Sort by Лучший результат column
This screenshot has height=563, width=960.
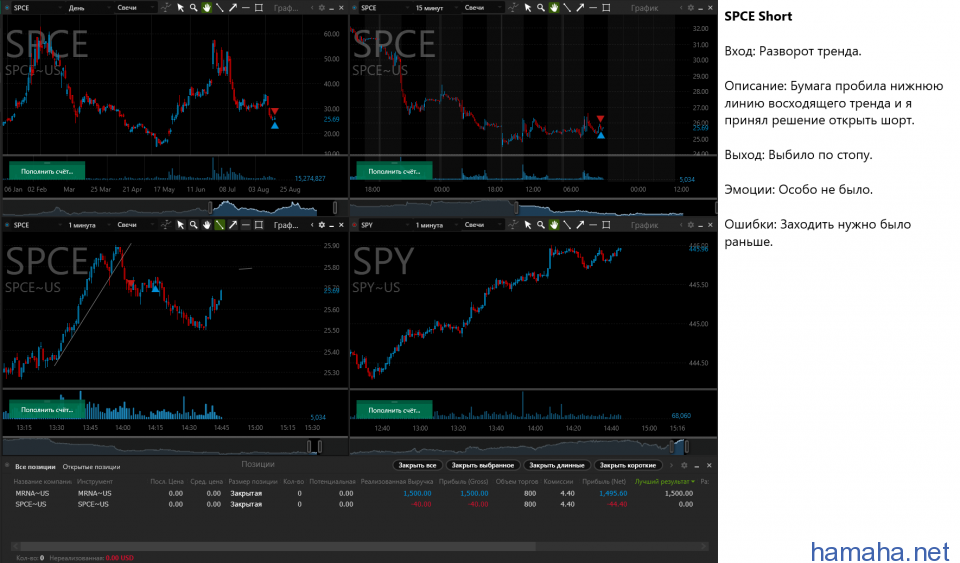(x=664, y=482)
